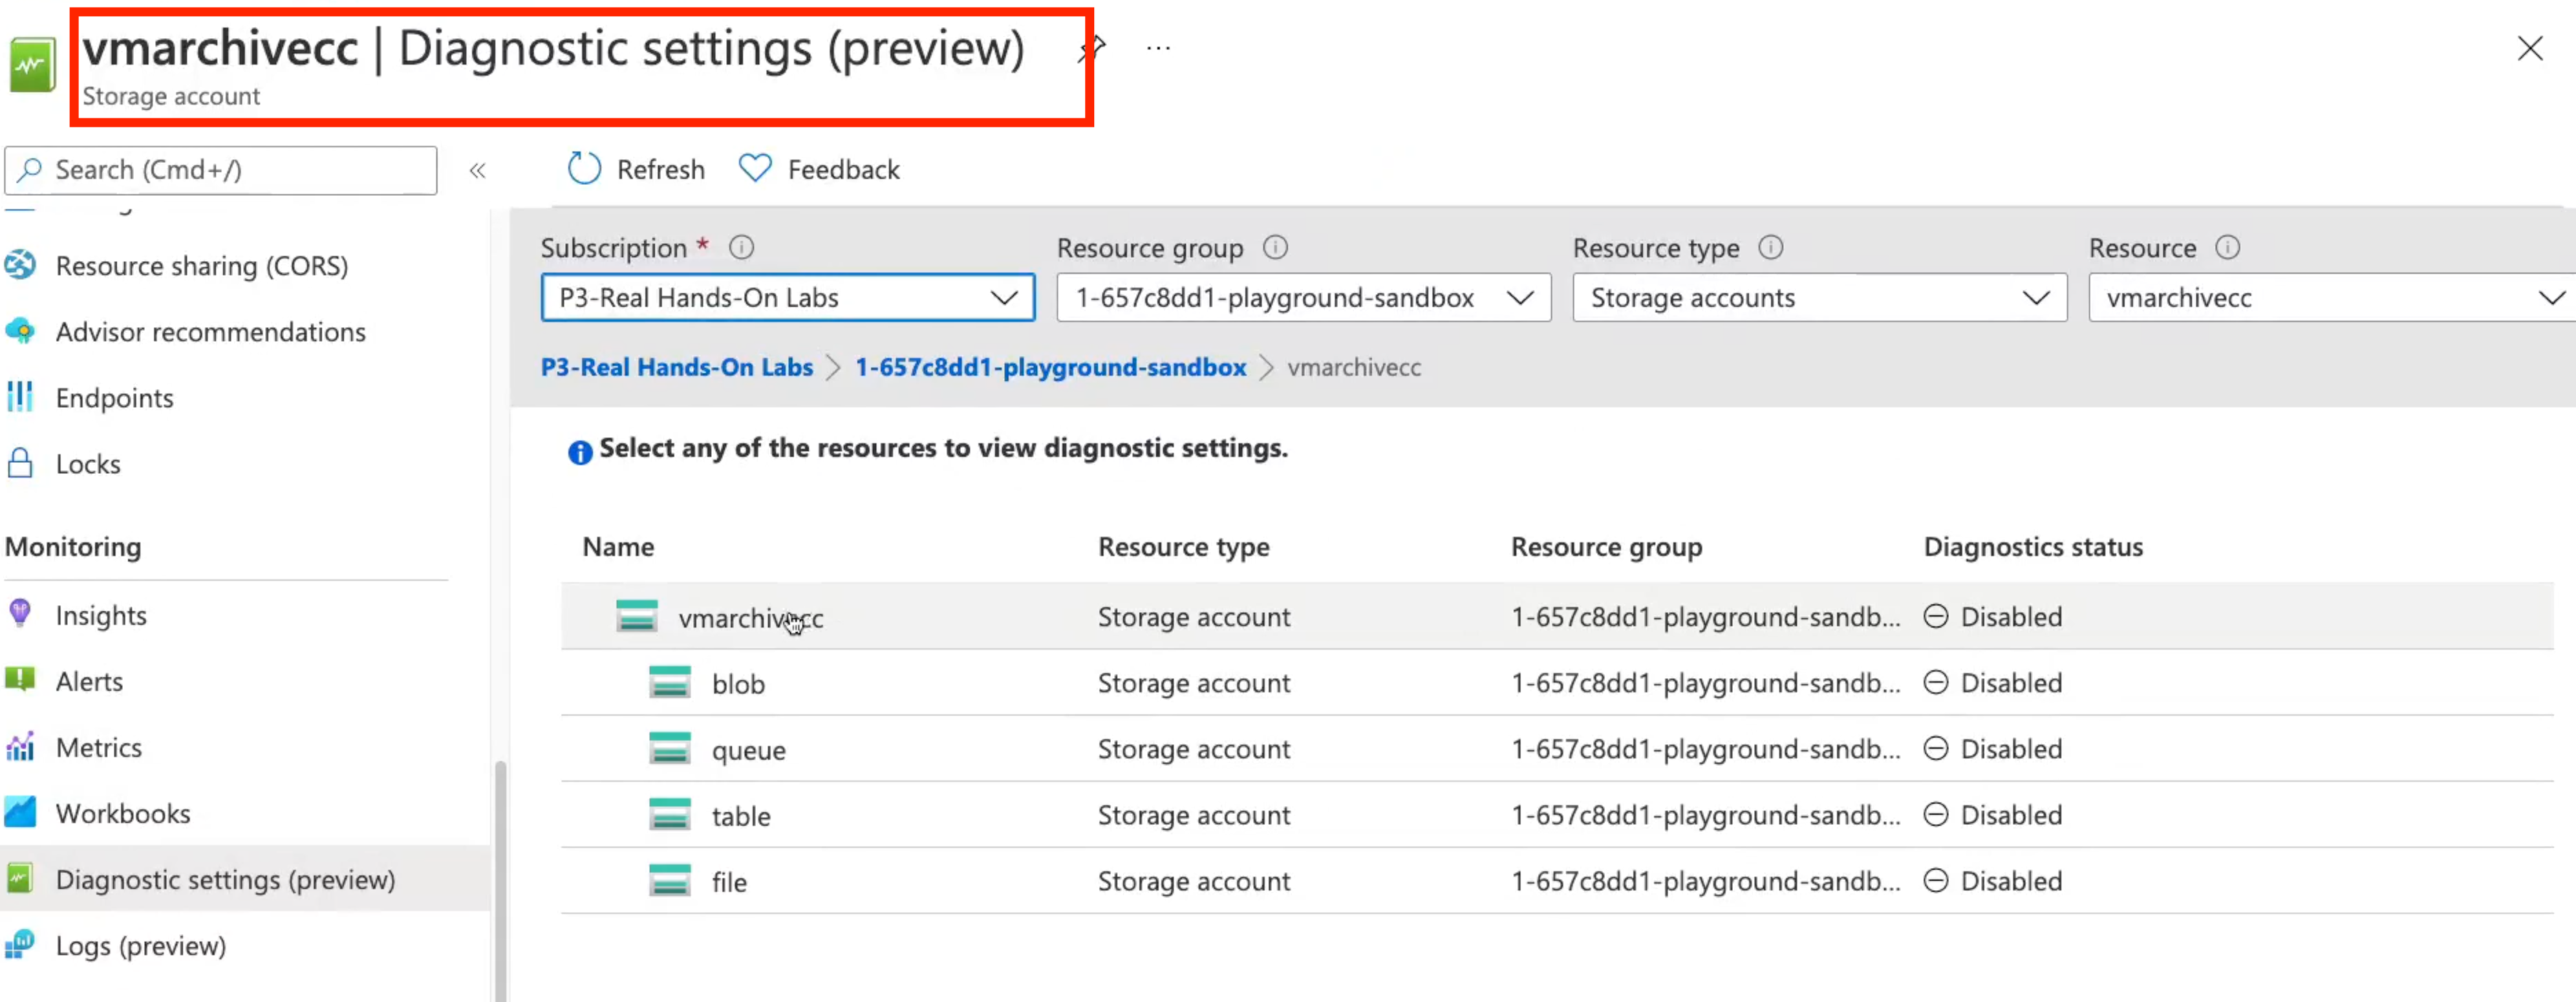
Task: Click the Disabled status in the blob row
Action: point(1993,683)
